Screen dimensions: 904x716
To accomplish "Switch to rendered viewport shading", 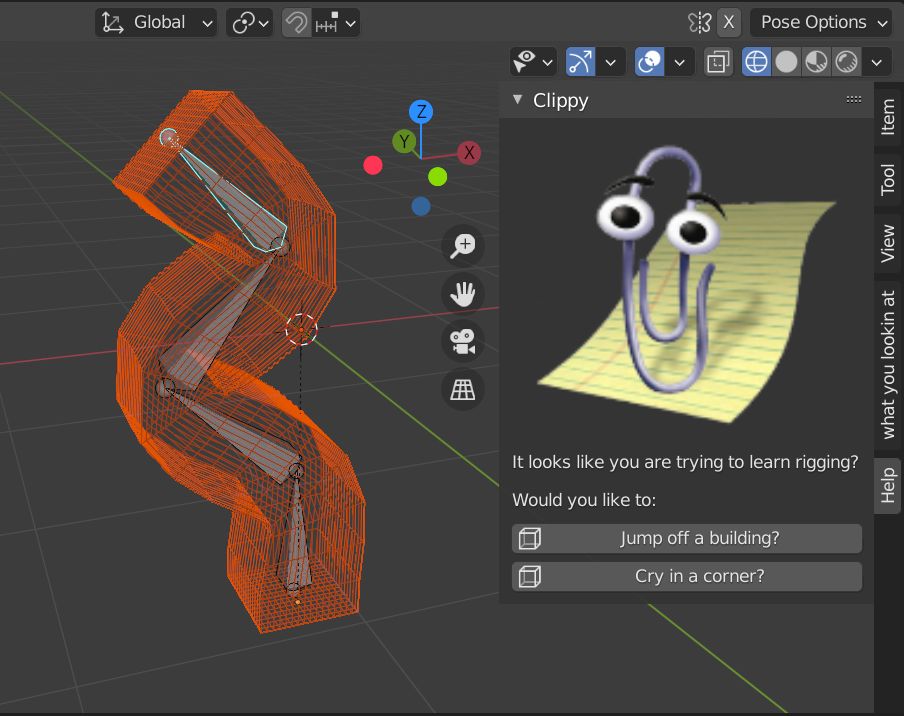I will tap(845, 61).
